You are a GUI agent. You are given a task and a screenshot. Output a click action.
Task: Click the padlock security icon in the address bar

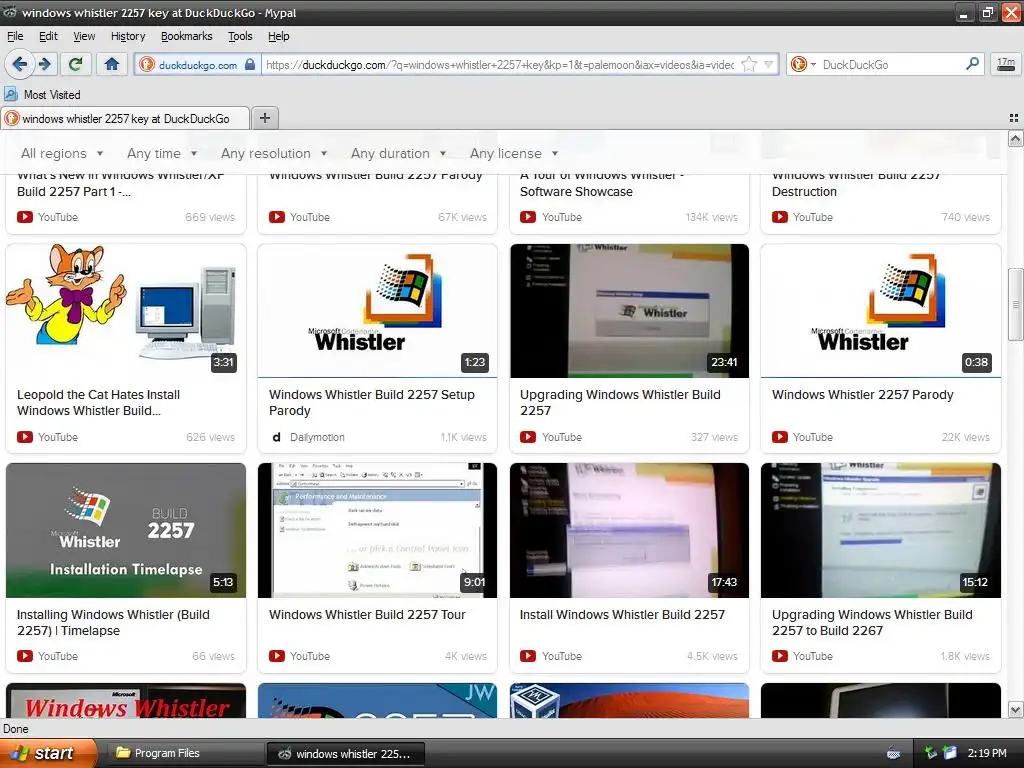pos(249,65)
